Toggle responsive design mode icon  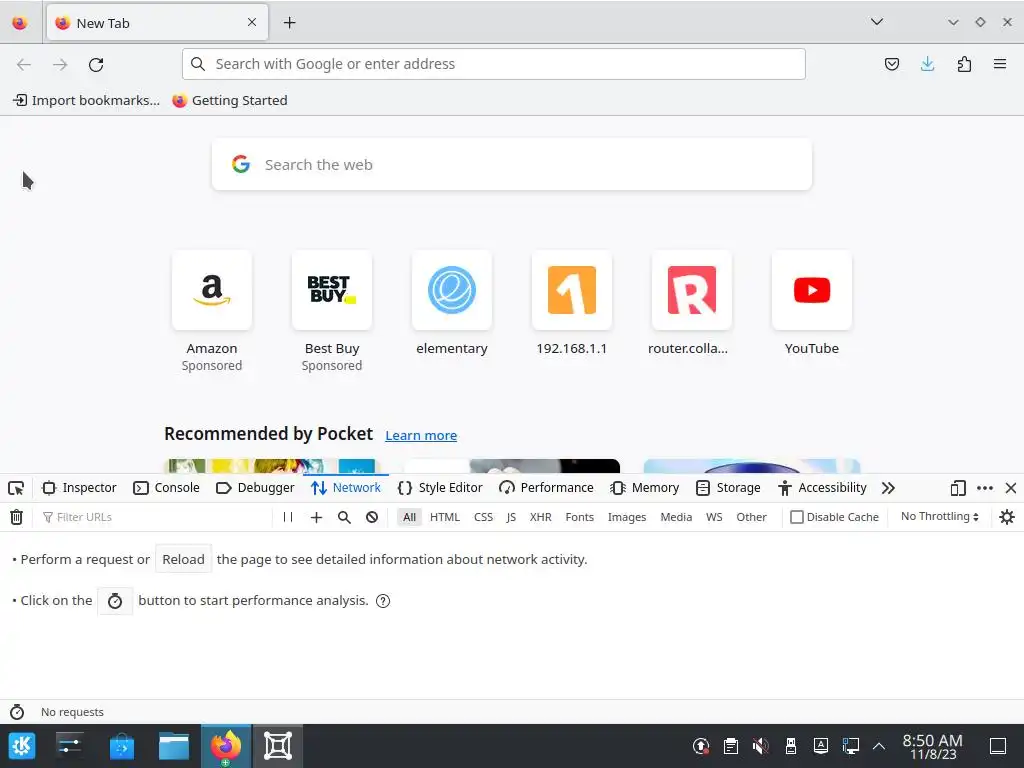pos(958,488)
